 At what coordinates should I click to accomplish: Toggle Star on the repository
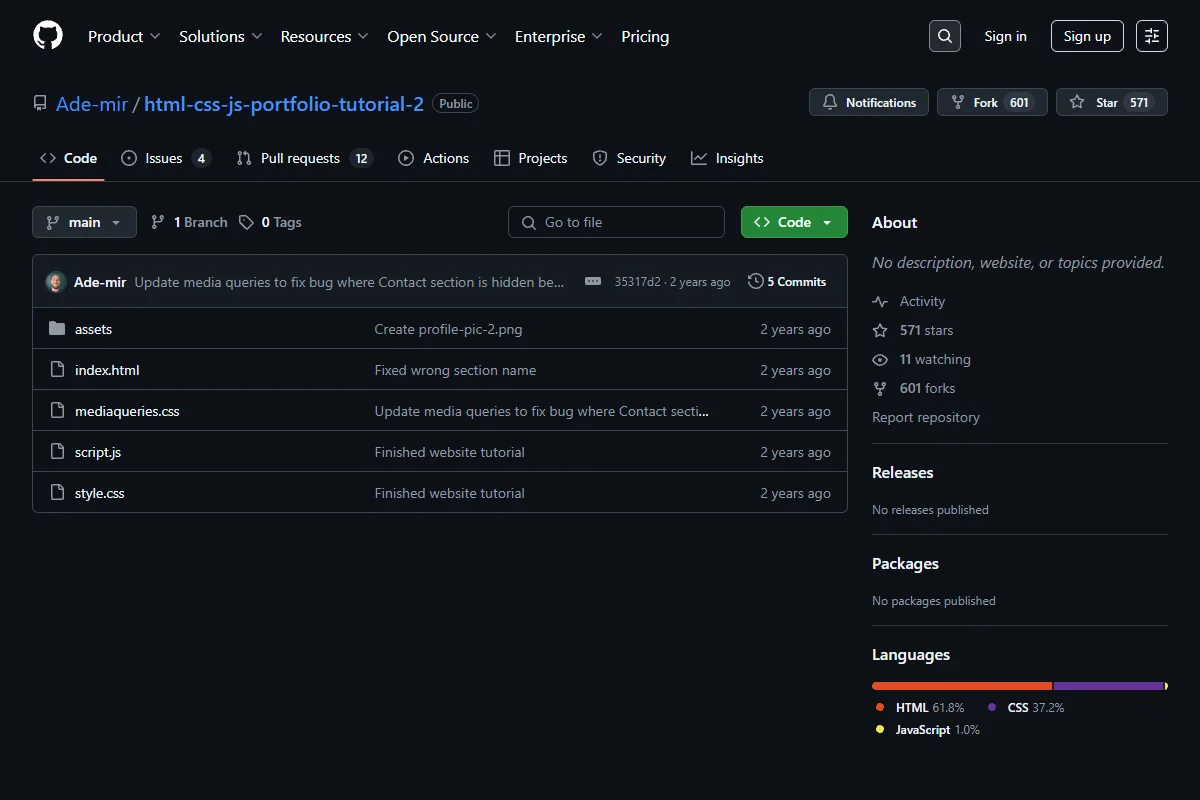pyautogui.click(x=1112, y=103)
